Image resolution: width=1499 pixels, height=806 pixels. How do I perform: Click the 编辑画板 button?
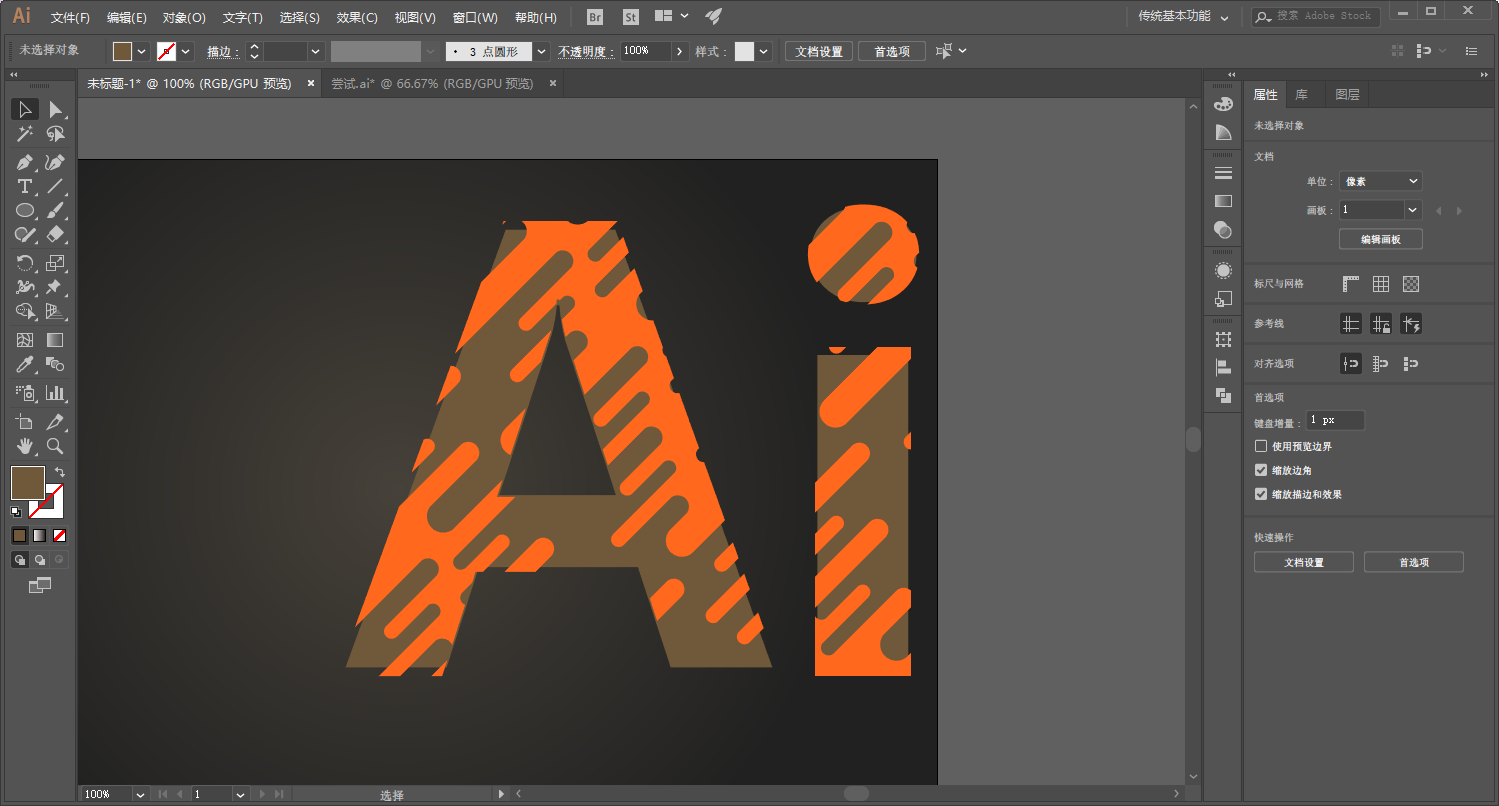(1380, 239)
